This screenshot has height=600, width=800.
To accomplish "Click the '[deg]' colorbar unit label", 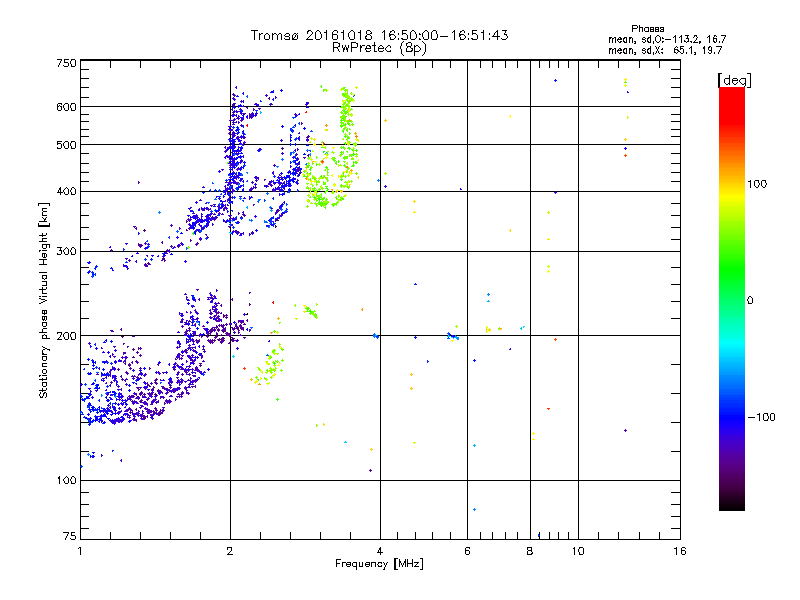I will coord(734,80).
